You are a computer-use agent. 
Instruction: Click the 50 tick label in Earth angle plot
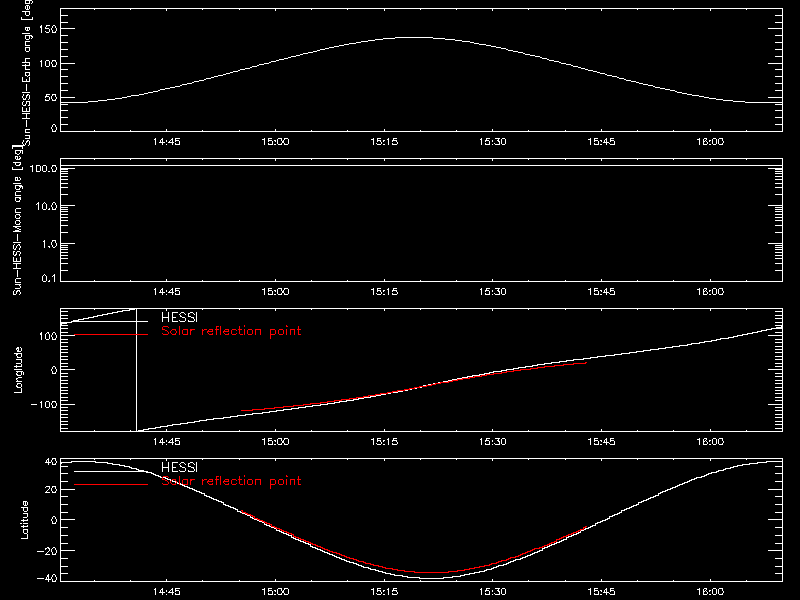(x=51, y=98)
